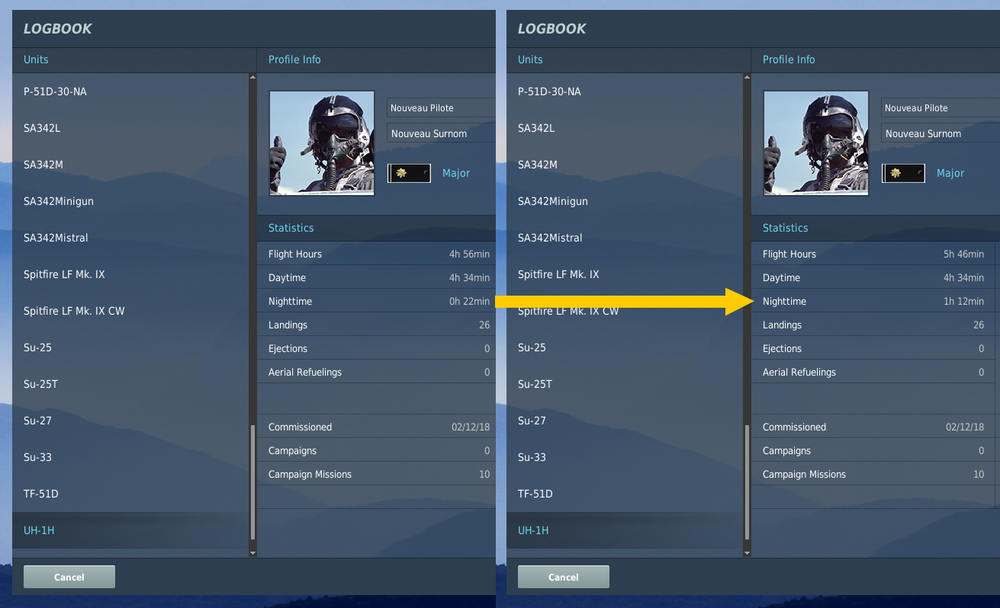Click Nighttime 0h 22min value, left Logbook
1000x608 pixels.
pyautogui.click(x=469, y=301)
